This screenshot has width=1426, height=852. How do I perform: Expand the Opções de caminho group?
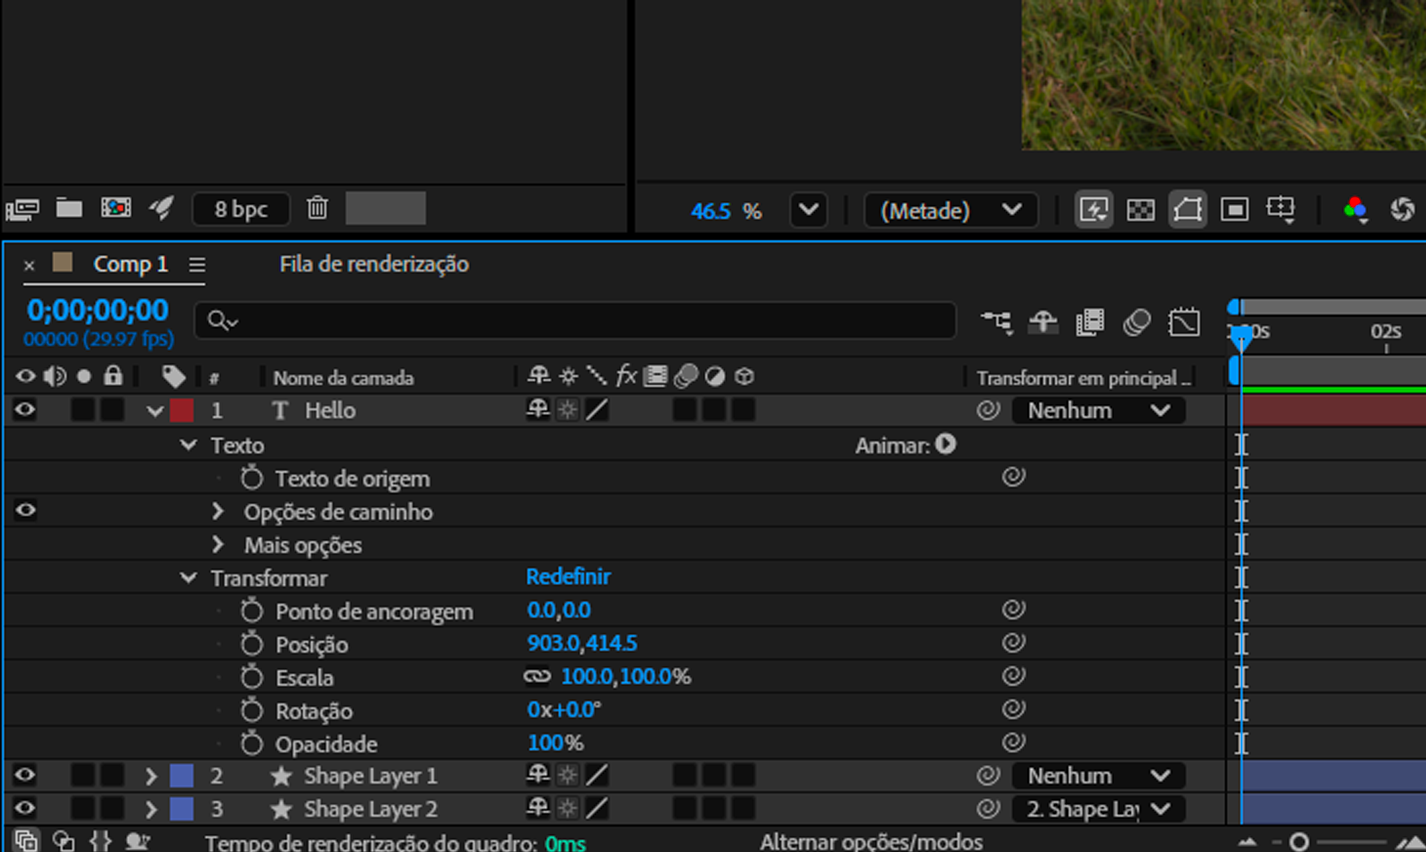click(218, 512)
